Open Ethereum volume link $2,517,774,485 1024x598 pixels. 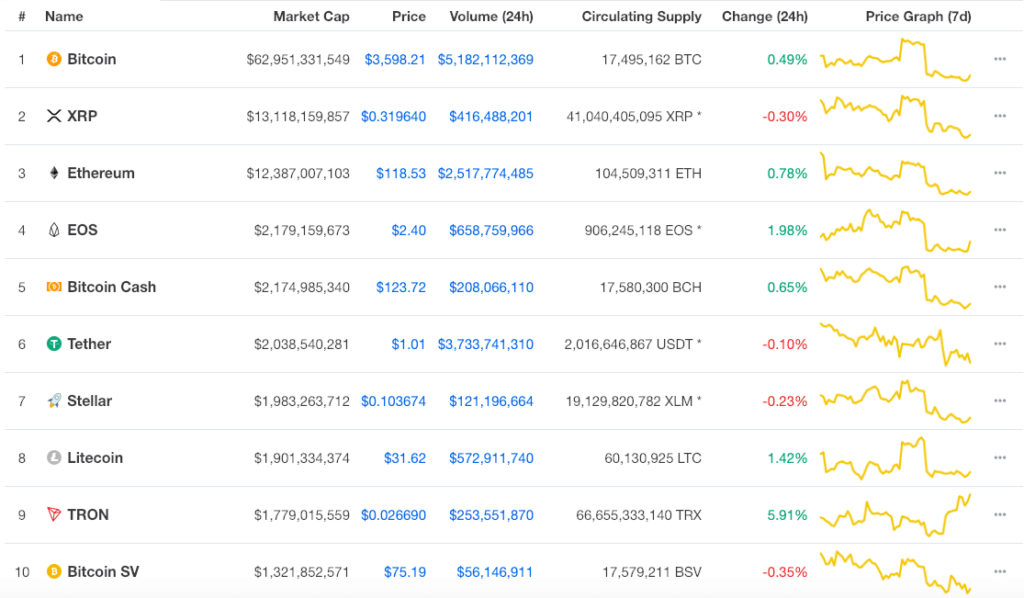click(485, 174)
